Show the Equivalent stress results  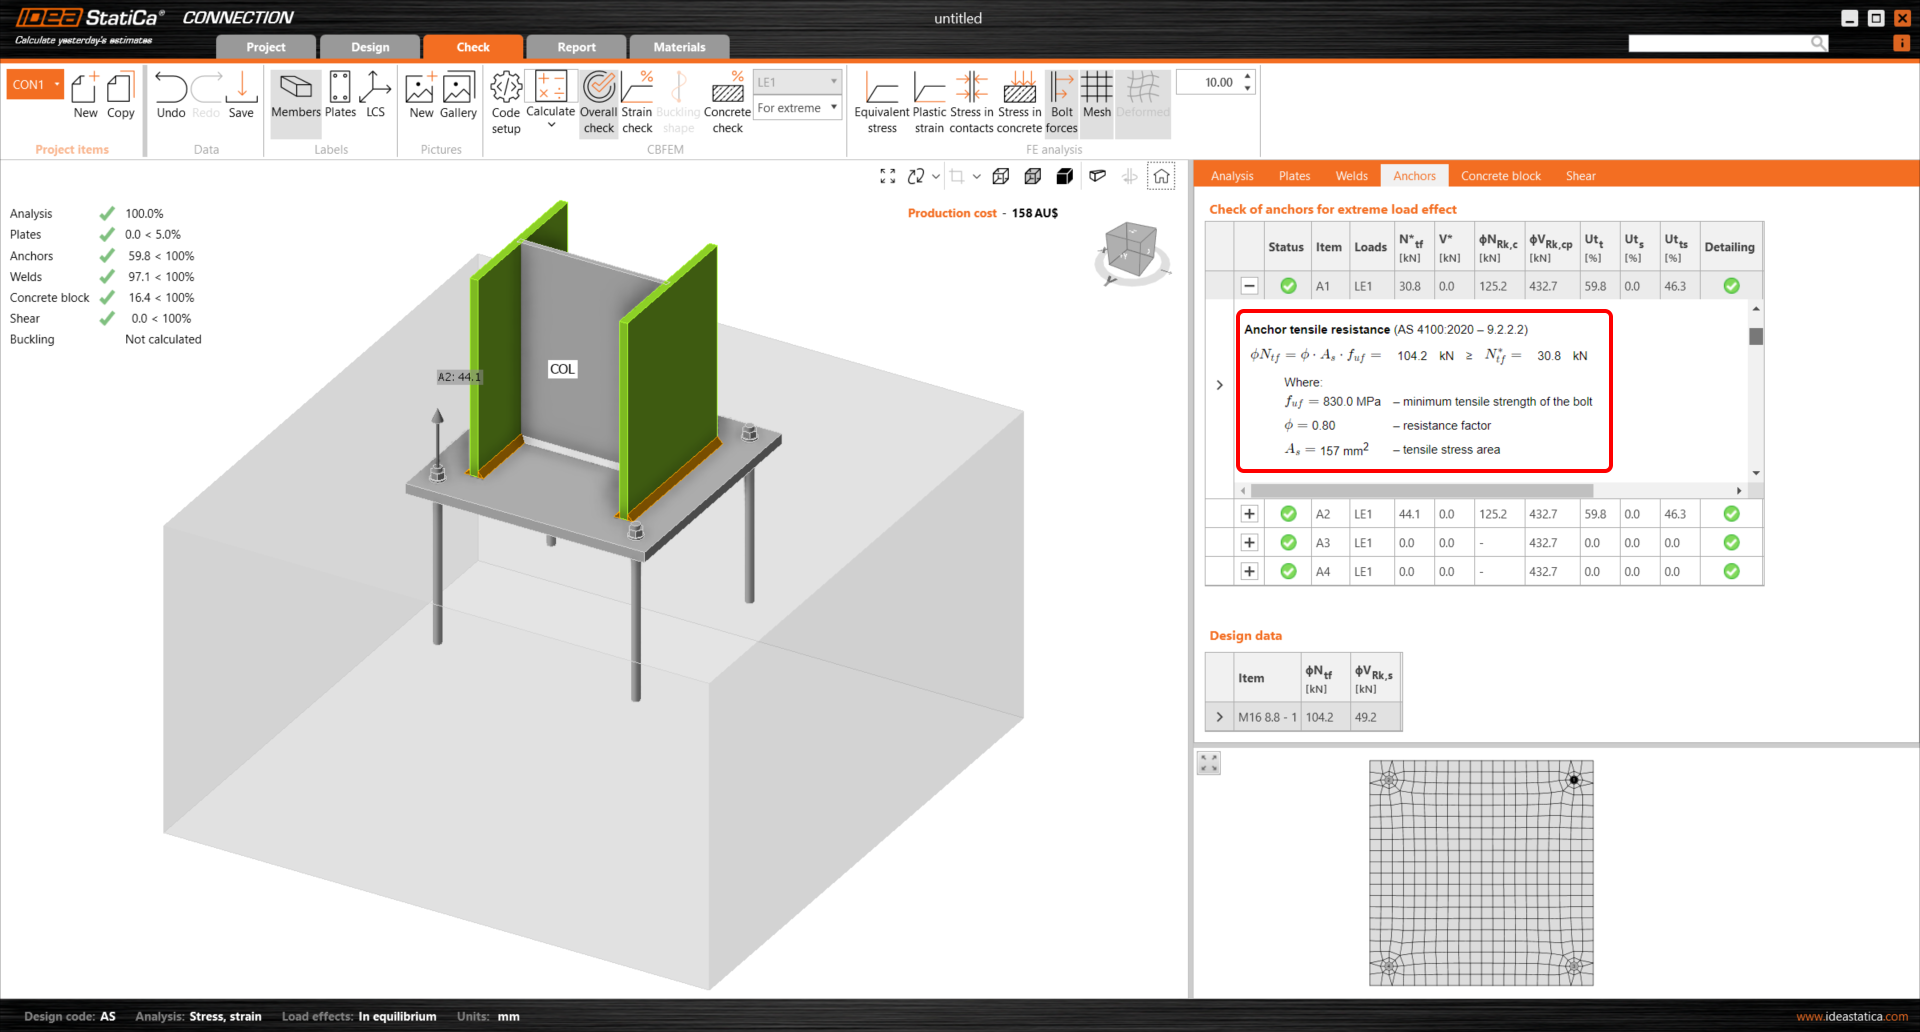(881, 101)
